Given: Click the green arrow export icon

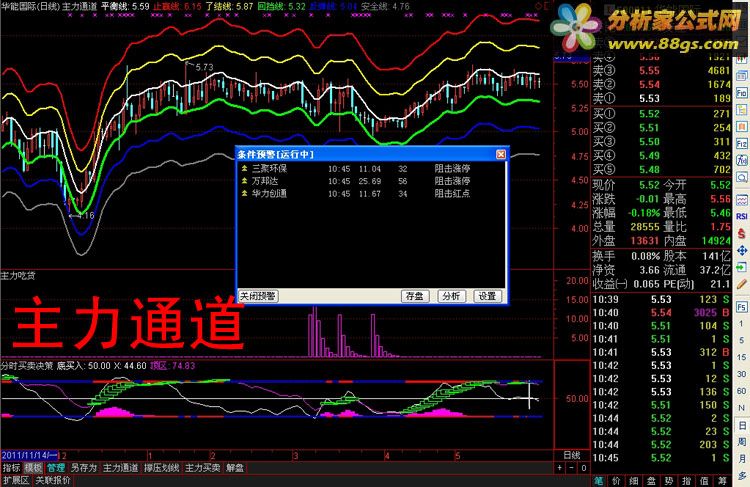Looking at the screenshot, I should tap(741, 267).
